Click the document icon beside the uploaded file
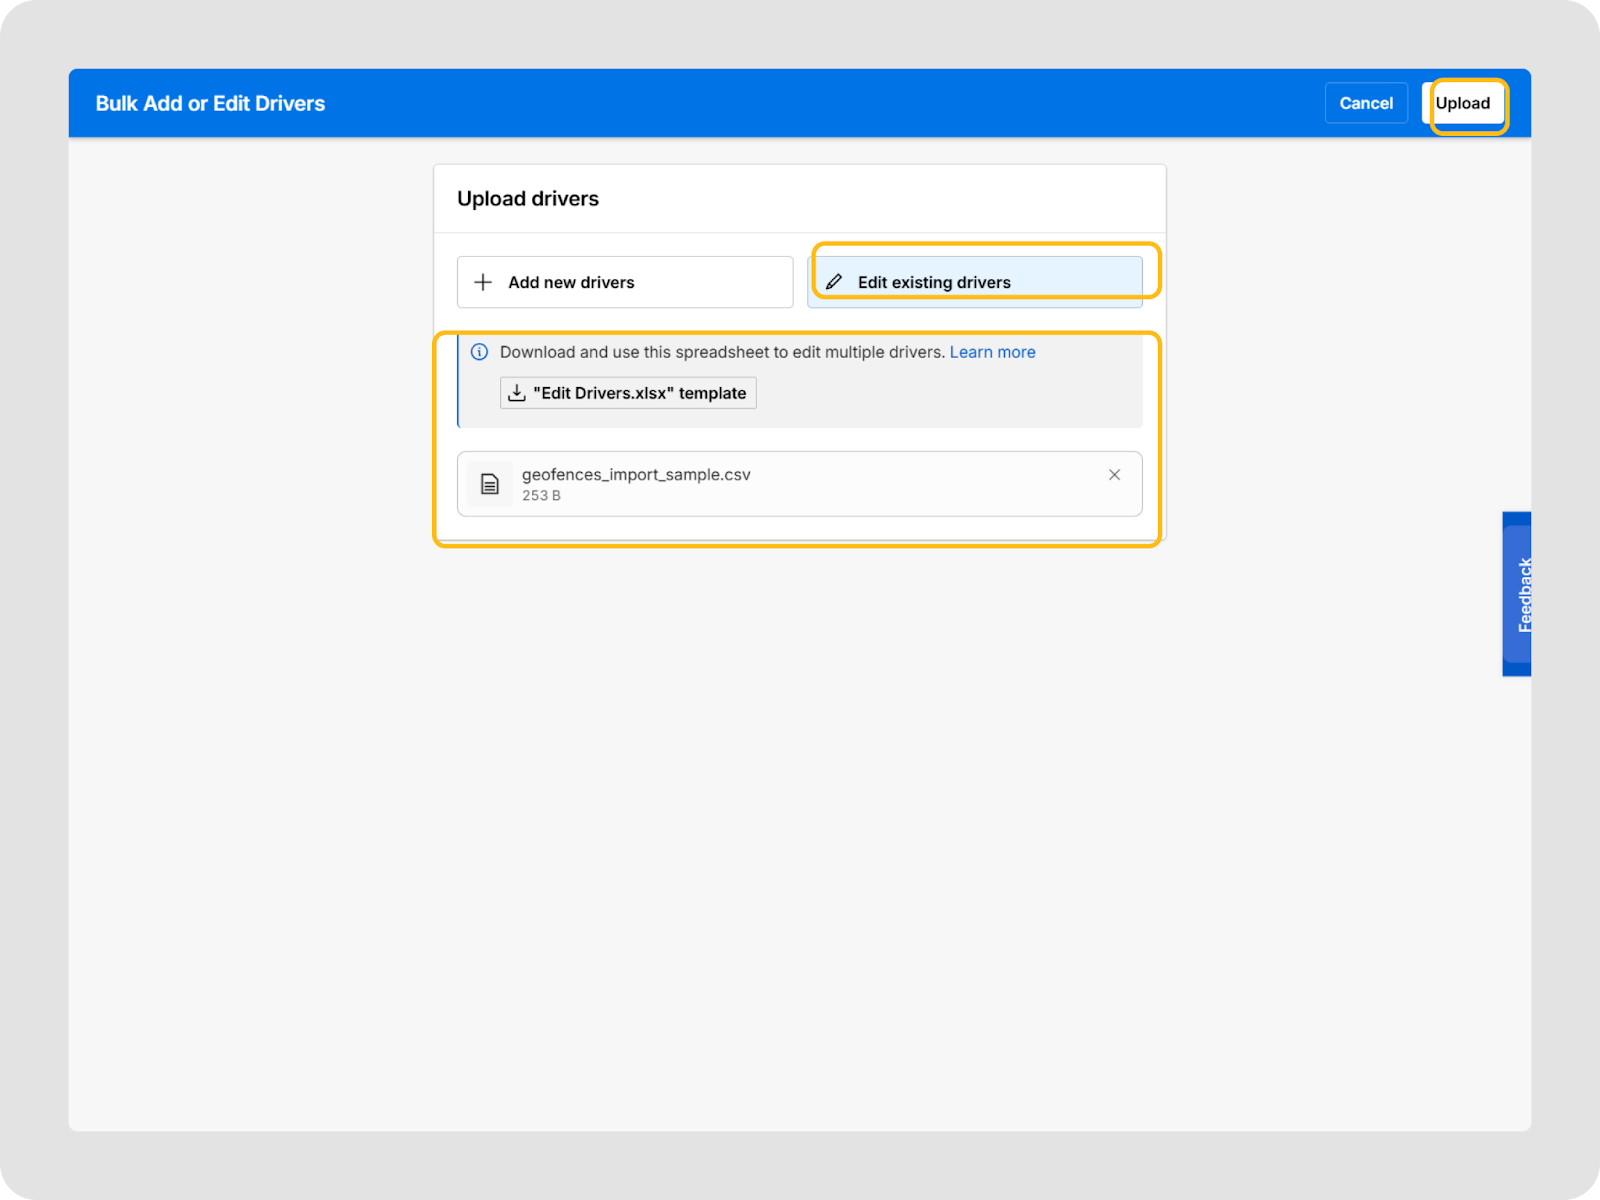1600x1200 pixels. 490,485
